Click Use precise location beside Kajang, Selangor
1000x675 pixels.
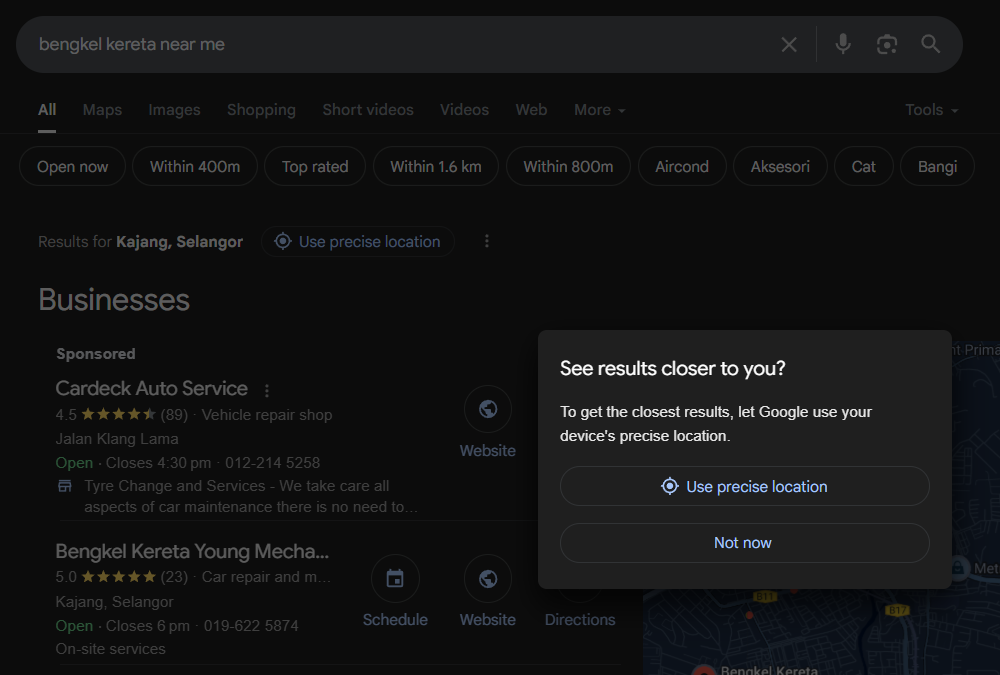[358, 242]
